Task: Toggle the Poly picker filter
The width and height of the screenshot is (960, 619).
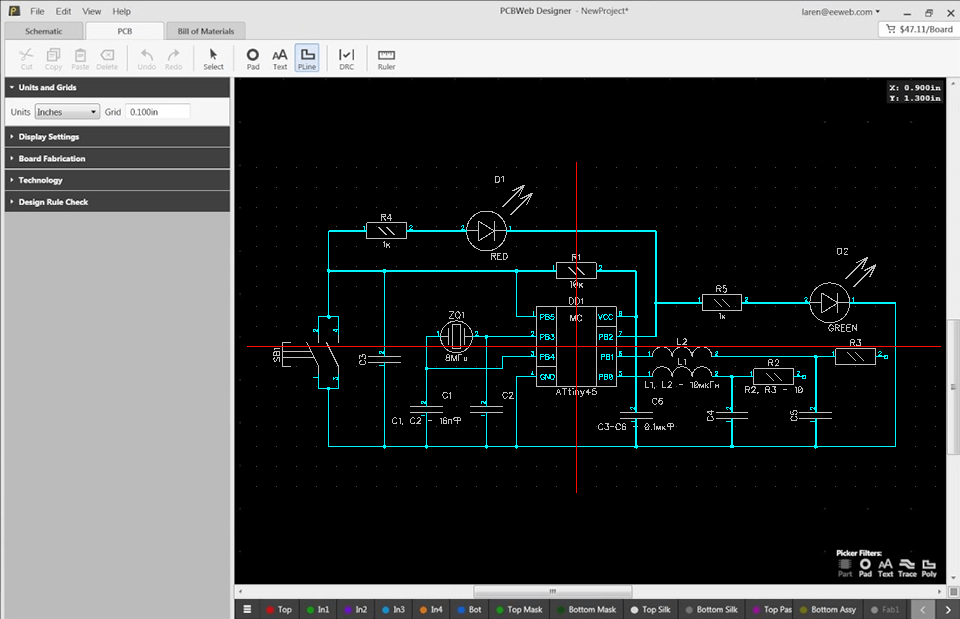Action: pyautogui.click(x=929, y=567)
